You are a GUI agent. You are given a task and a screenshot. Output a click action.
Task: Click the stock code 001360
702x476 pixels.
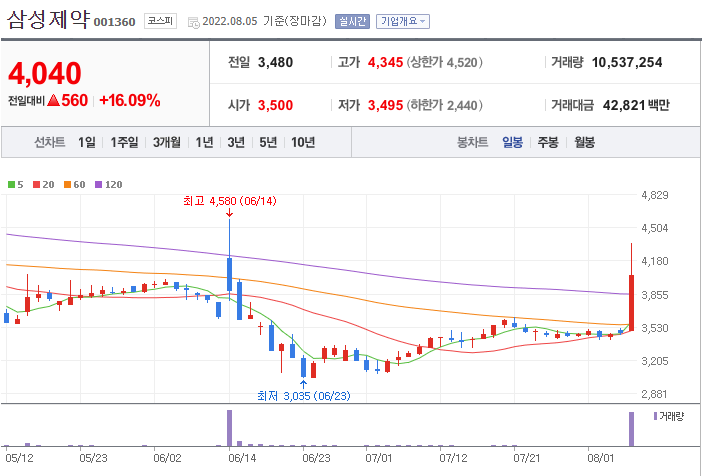(x=115, y=22)
